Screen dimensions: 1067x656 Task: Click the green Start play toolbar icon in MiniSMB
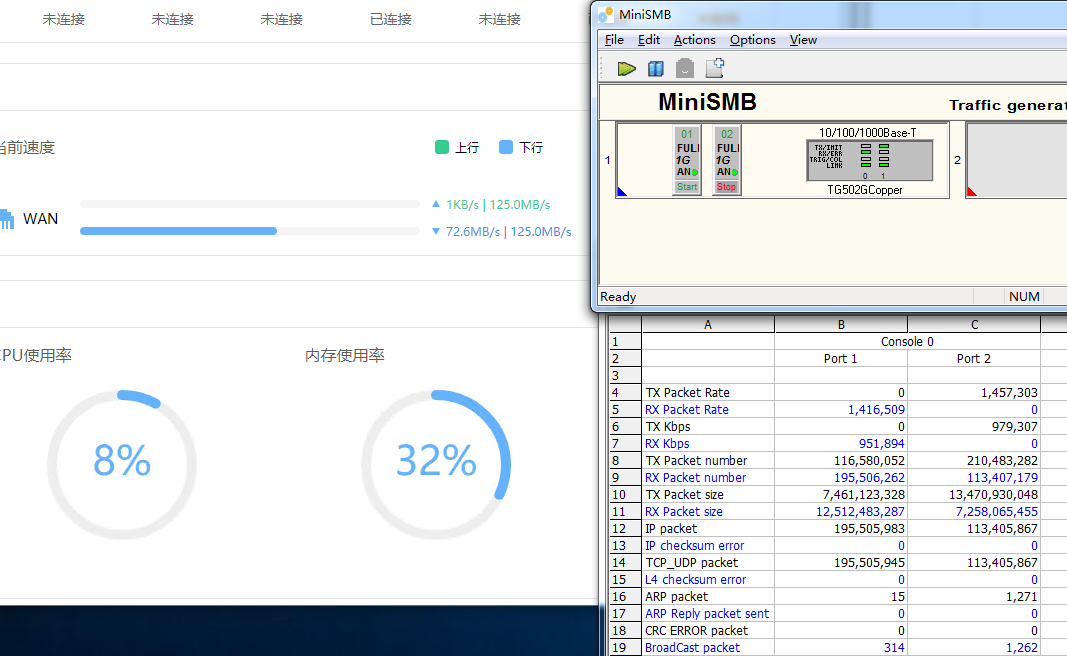point(626,68)
